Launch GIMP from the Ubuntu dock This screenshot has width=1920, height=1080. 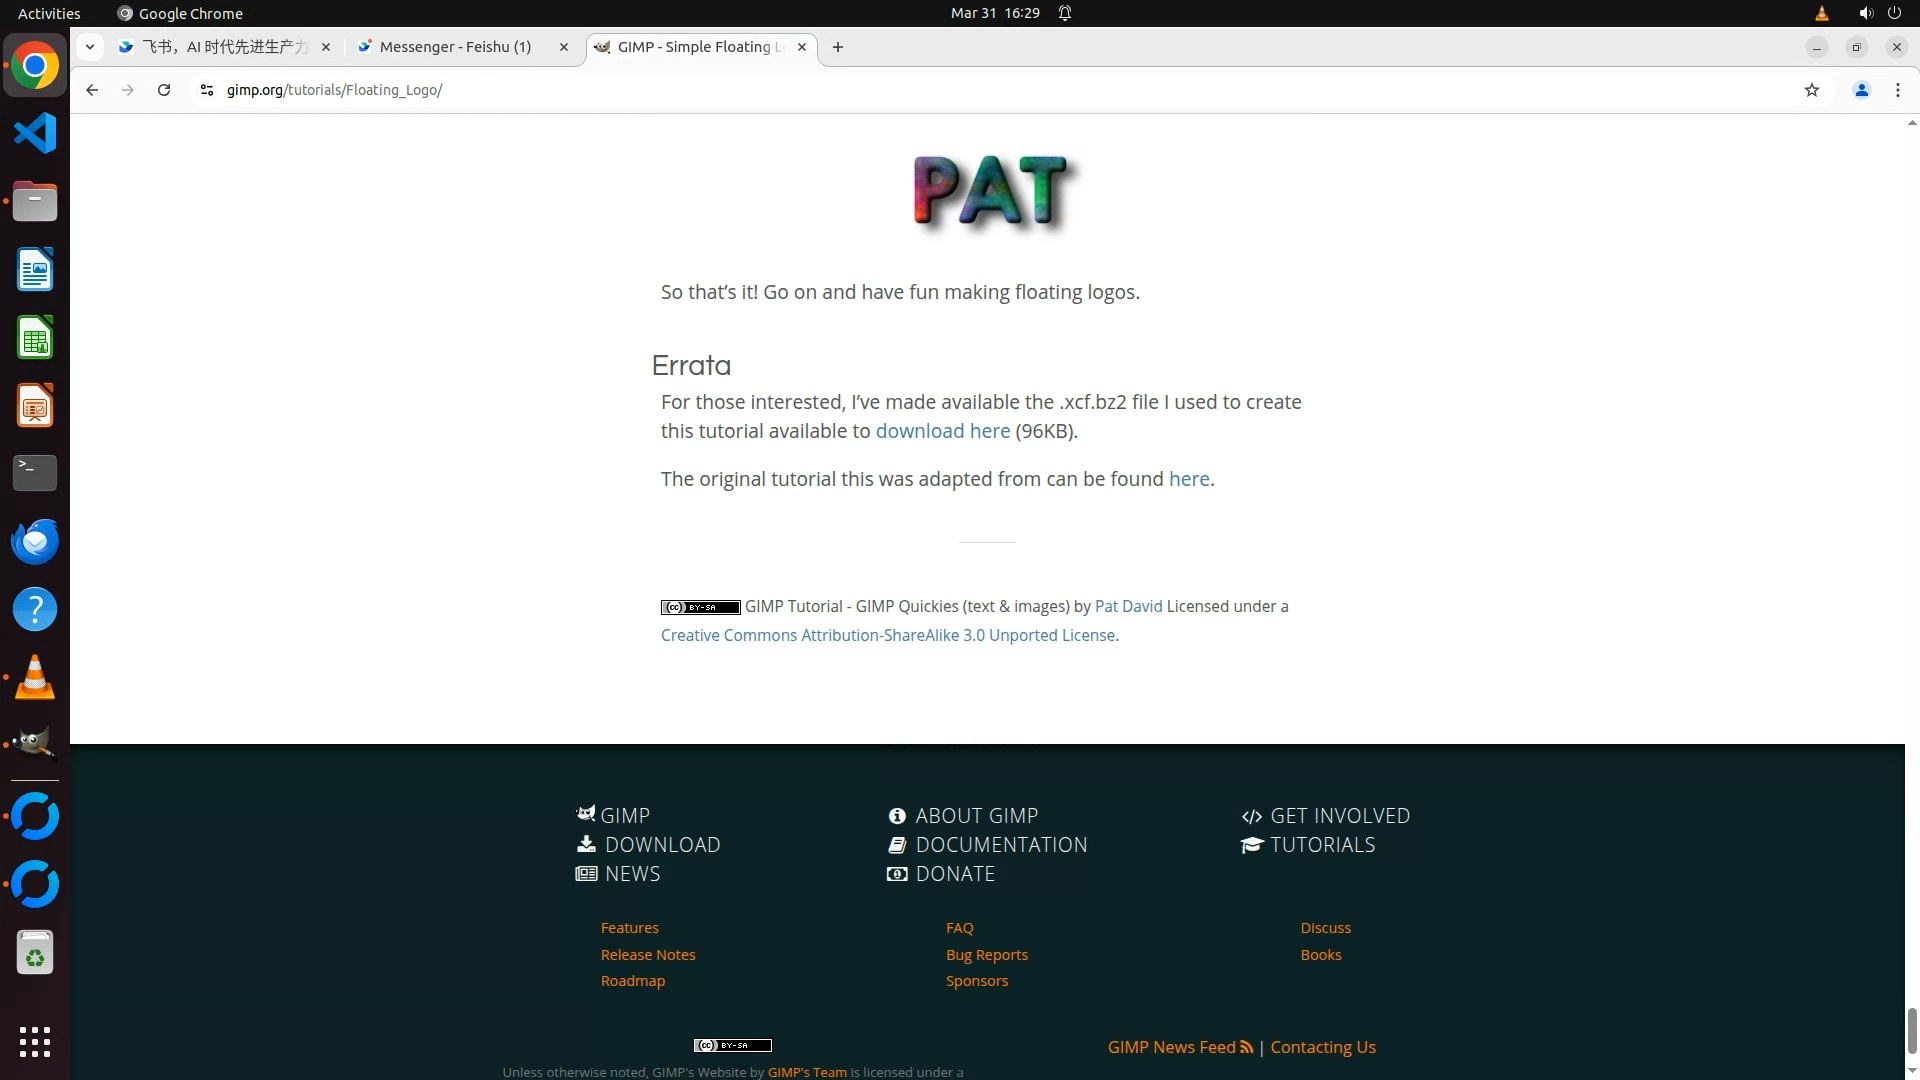point(35,744)
